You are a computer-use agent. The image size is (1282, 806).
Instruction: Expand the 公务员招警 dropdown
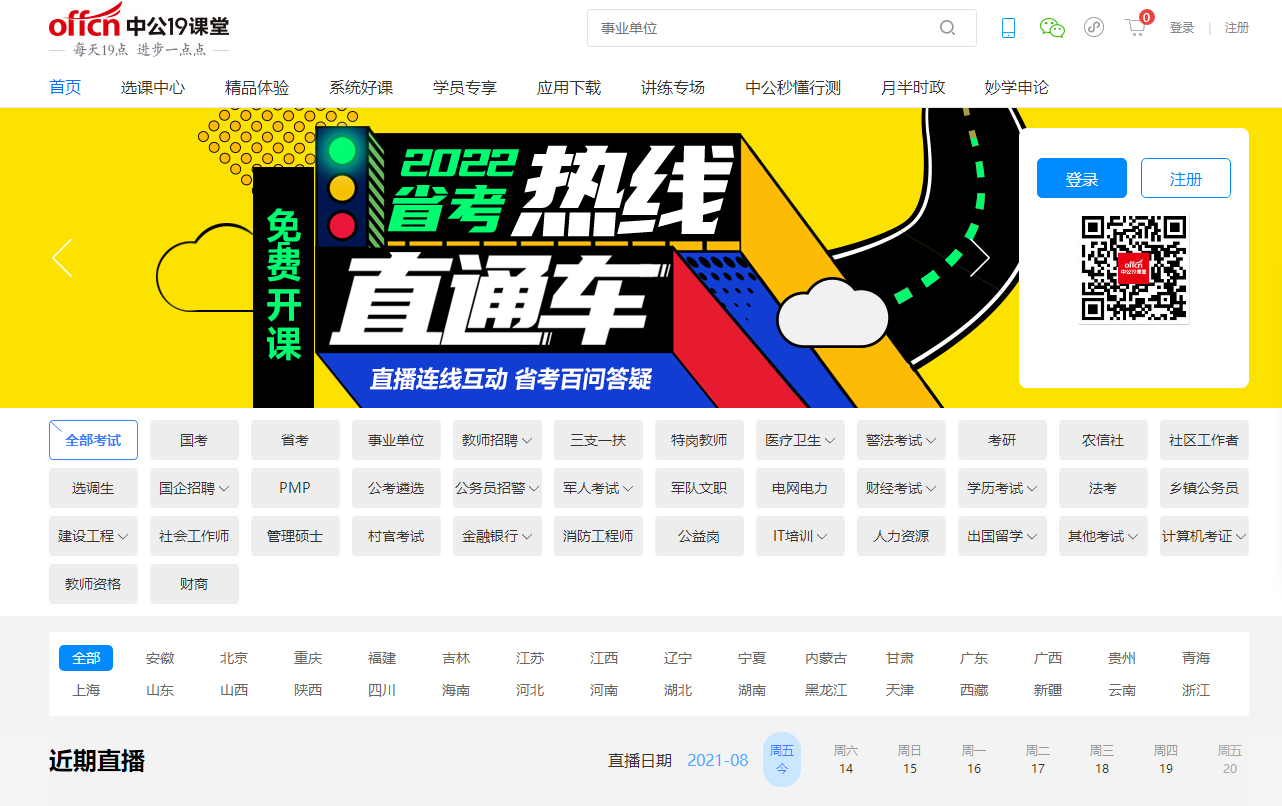(497, 488)
